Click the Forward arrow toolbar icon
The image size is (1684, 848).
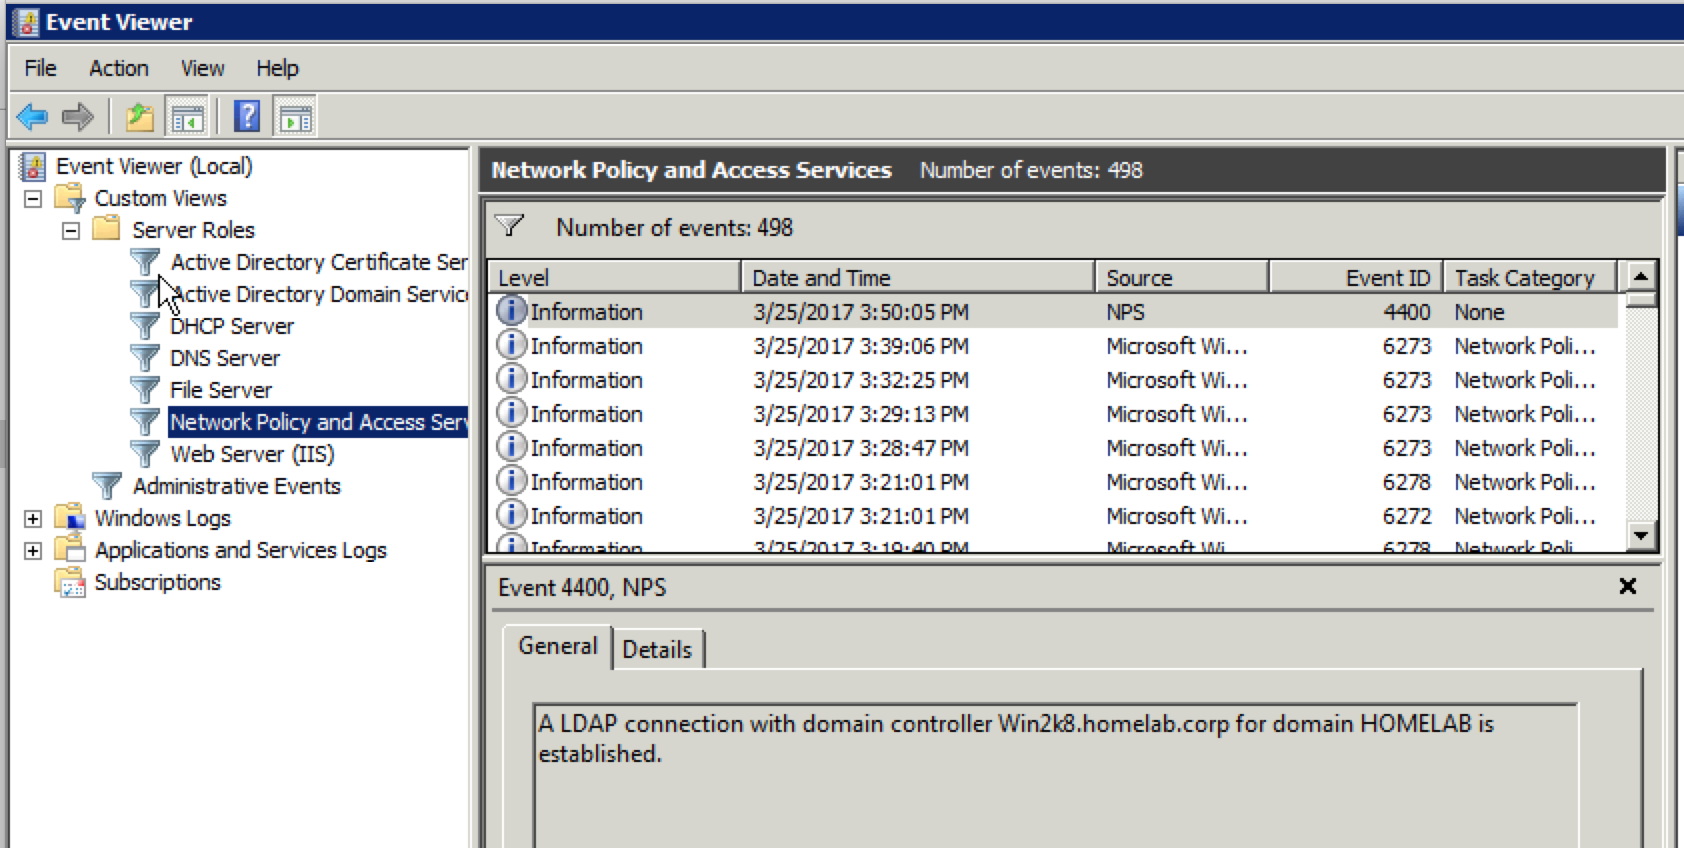click(78, 117)
